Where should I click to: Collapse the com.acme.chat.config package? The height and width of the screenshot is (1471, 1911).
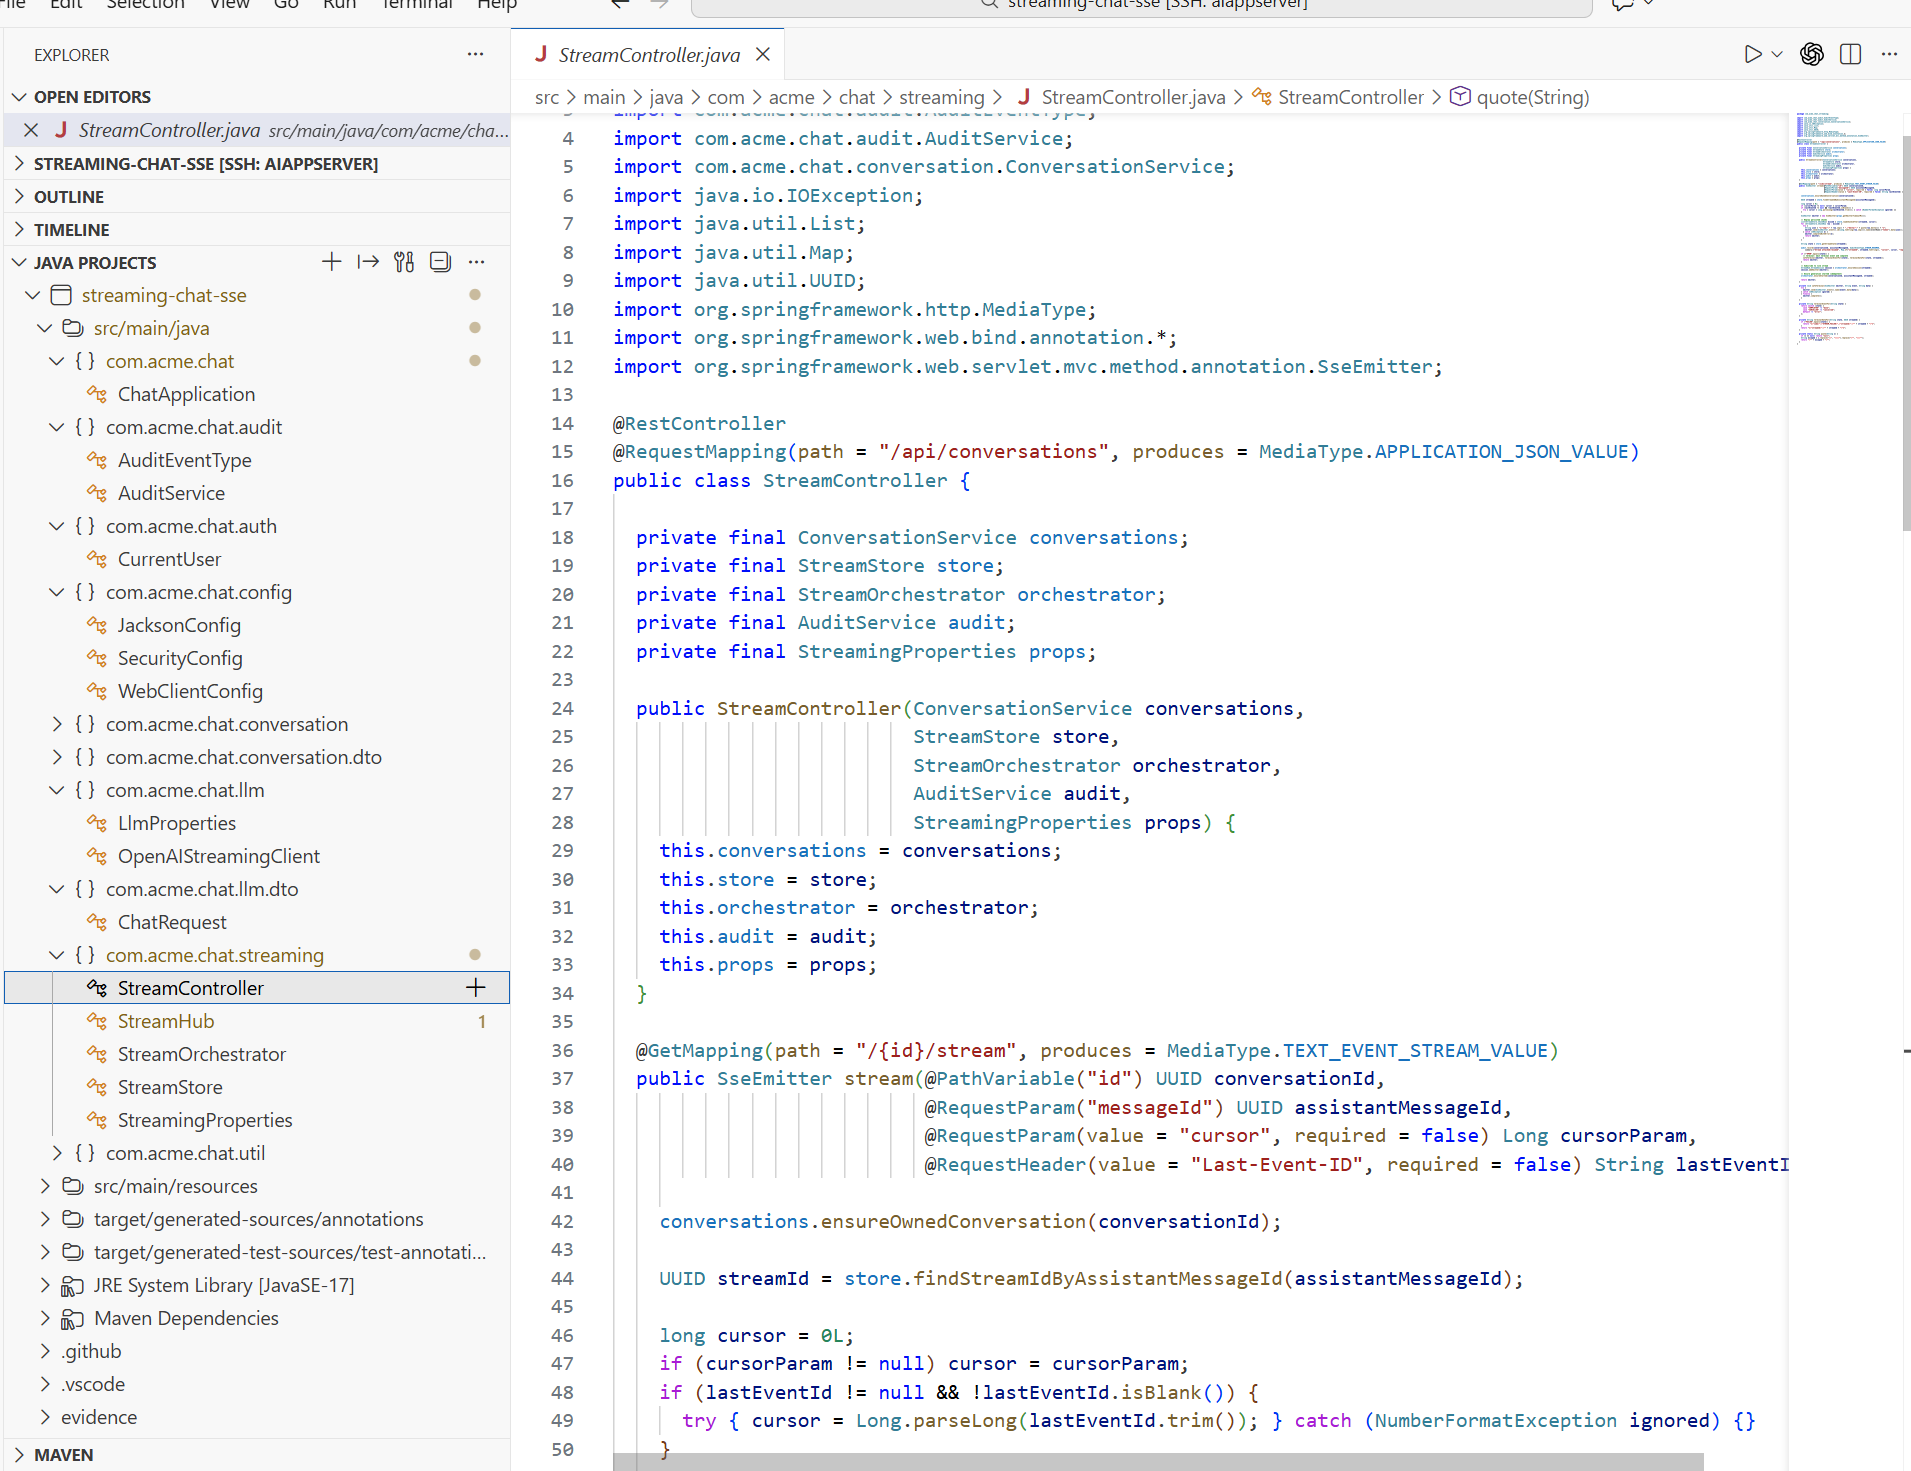coord(56,591)
